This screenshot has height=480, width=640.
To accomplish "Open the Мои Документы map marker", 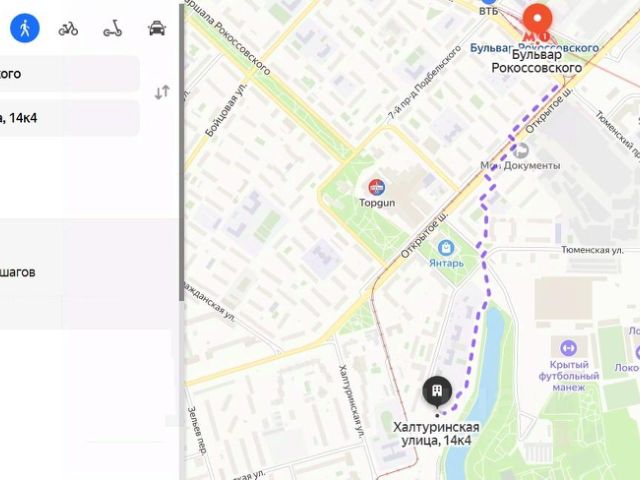I will (x=521, y=151).
